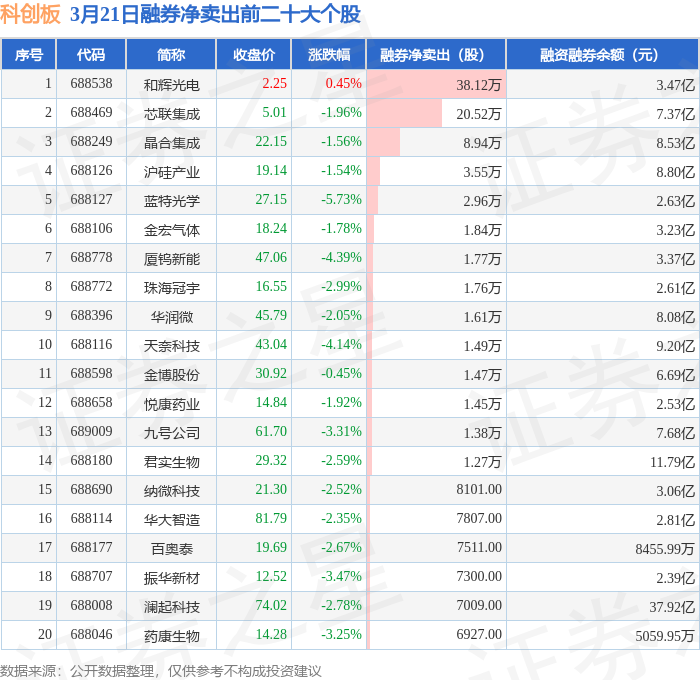700x680 pixels.
Task: Click the title 3月21日融券净卖出前二十大个股
Action: (x=215, y=14)
